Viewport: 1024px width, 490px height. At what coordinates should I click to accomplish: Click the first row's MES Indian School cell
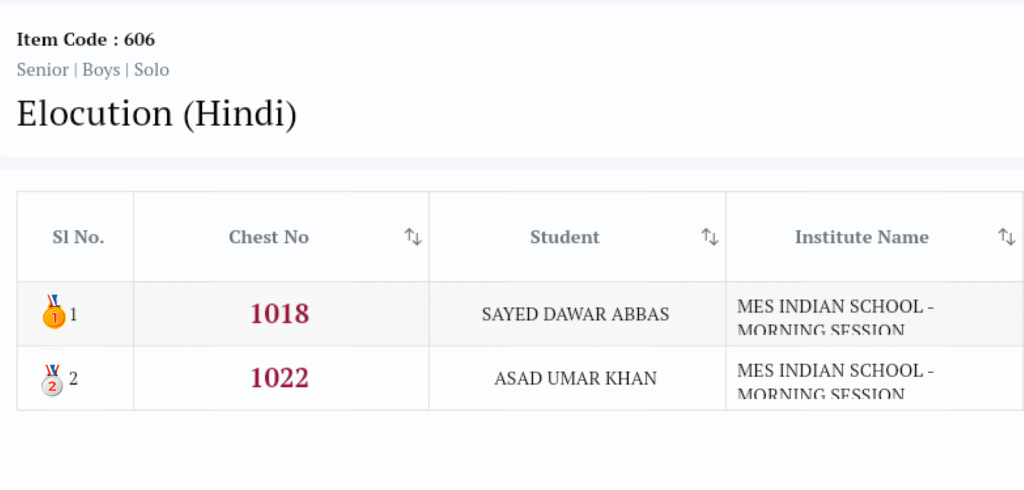[x=835, y=314]
